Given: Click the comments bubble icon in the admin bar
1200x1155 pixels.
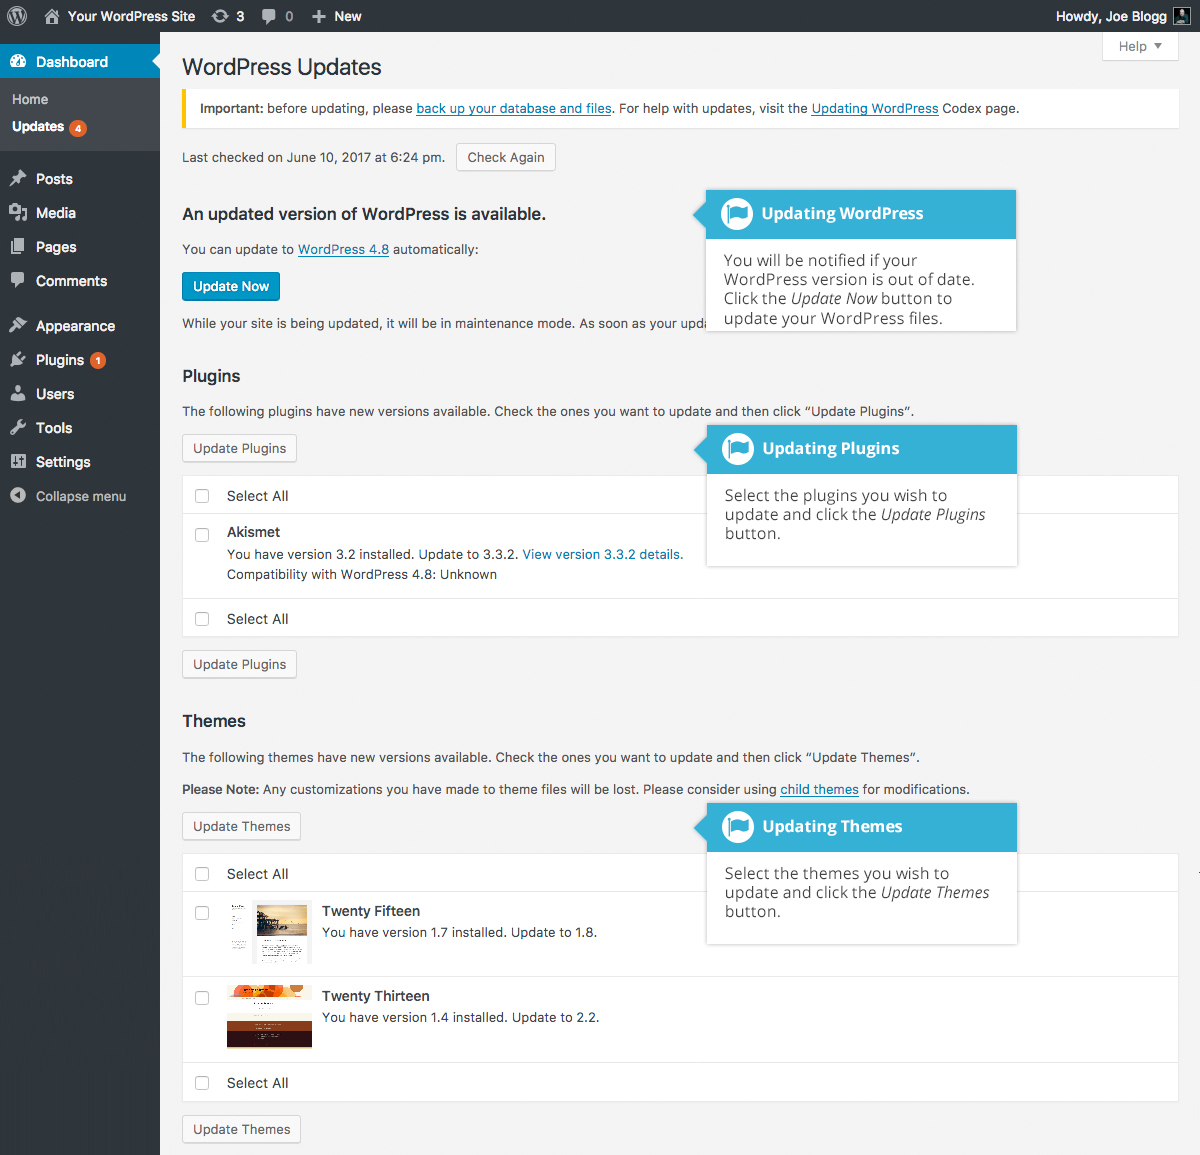Looking at the screenshot, I should pyautogui.click(x=269, y=16).
